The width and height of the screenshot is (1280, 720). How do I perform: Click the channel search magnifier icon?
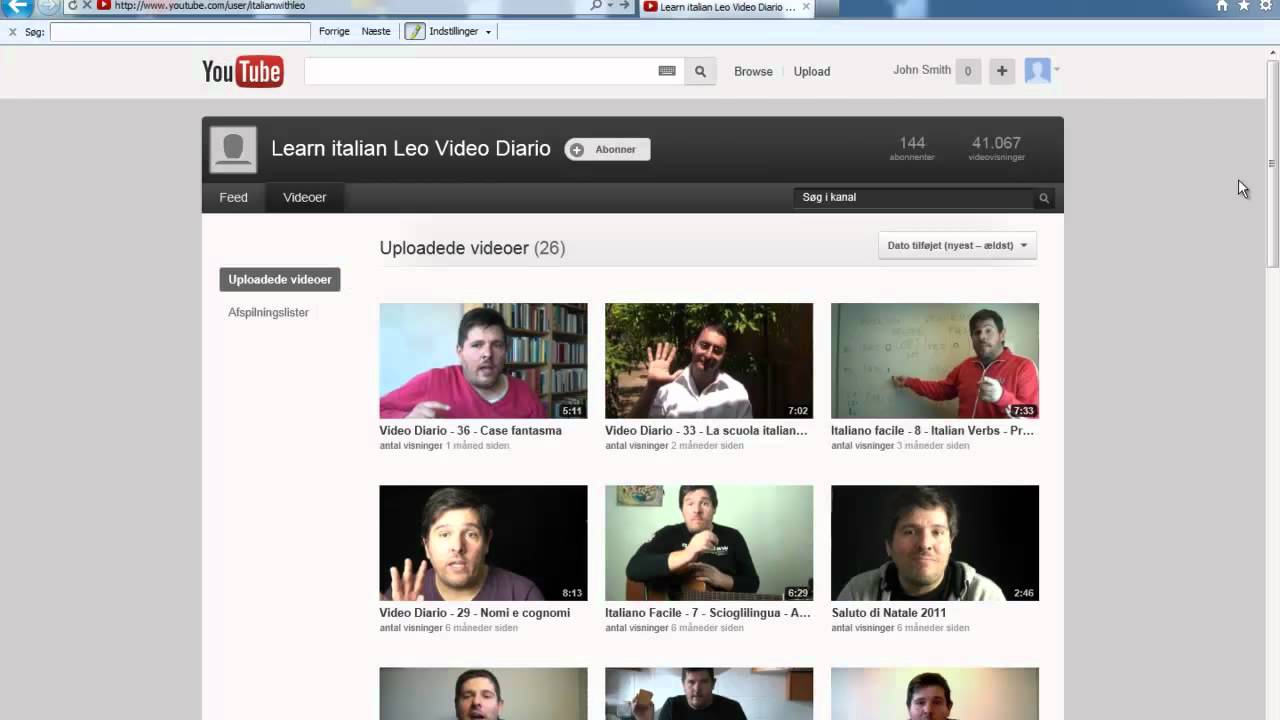[x=1044, y=198]
